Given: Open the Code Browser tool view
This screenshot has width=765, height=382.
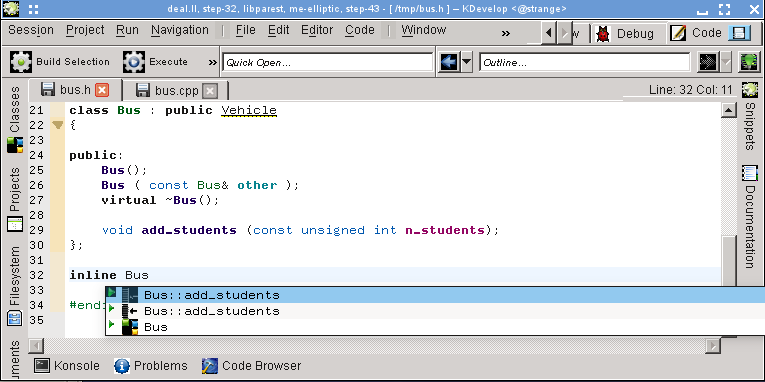Looking at the screenshot, I should [252, 365].
